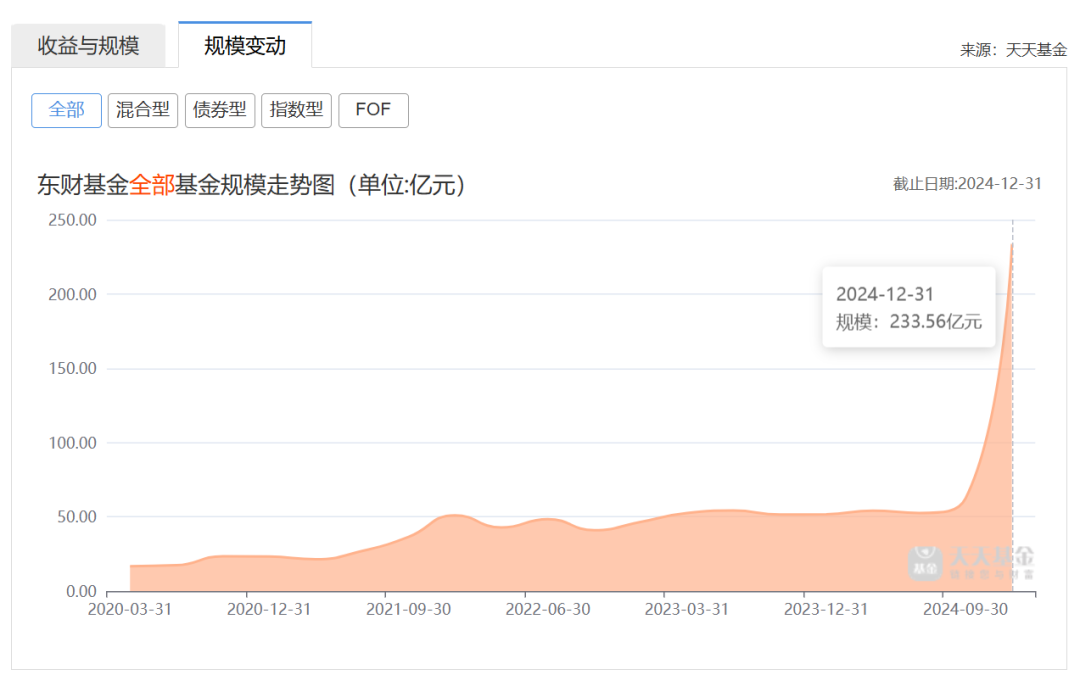Click the 100.00 y-axis label
The image size is (1080, 675).
coord(72,443)
